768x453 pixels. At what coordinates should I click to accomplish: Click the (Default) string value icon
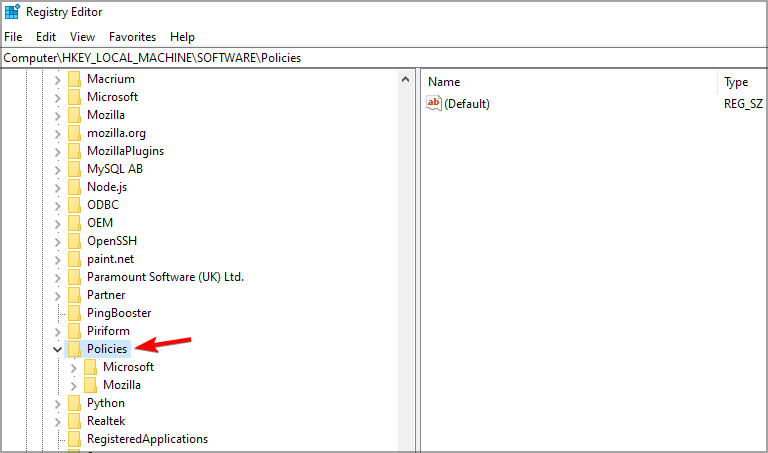(434, 103)
